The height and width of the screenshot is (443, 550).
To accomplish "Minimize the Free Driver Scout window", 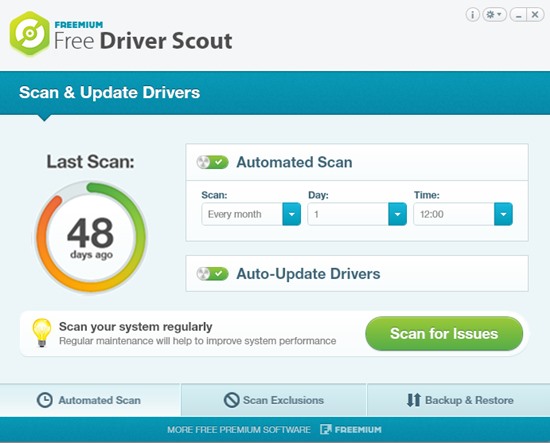I will click(518, 15).
